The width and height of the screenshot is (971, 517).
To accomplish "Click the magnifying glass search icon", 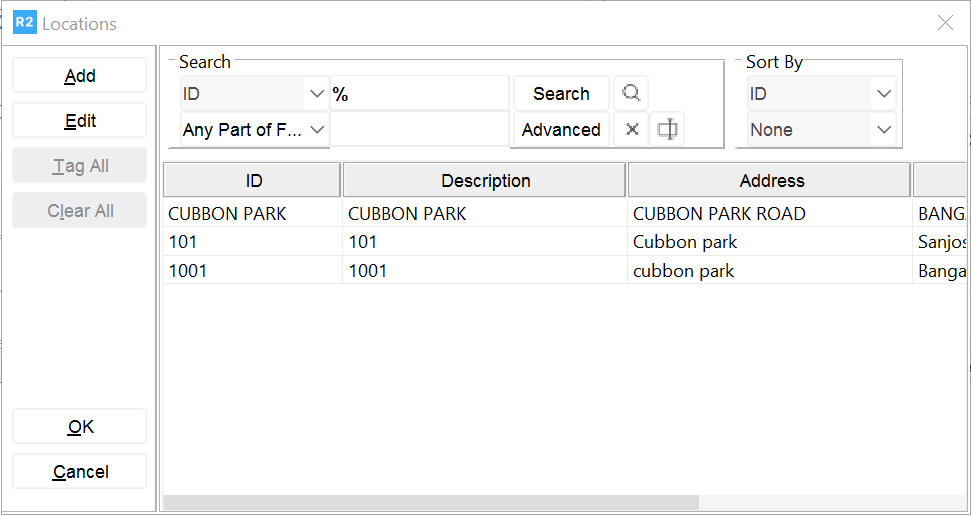I will [631, 94].
